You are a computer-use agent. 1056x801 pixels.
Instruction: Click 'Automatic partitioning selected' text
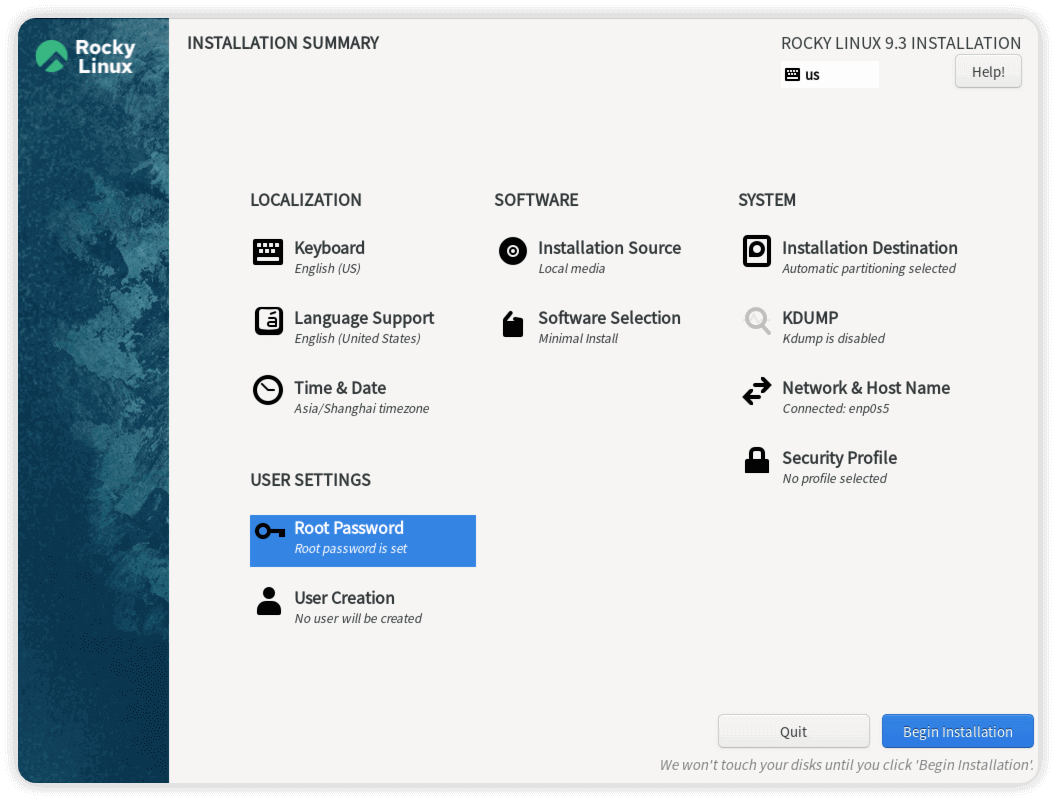coord(869,268)
